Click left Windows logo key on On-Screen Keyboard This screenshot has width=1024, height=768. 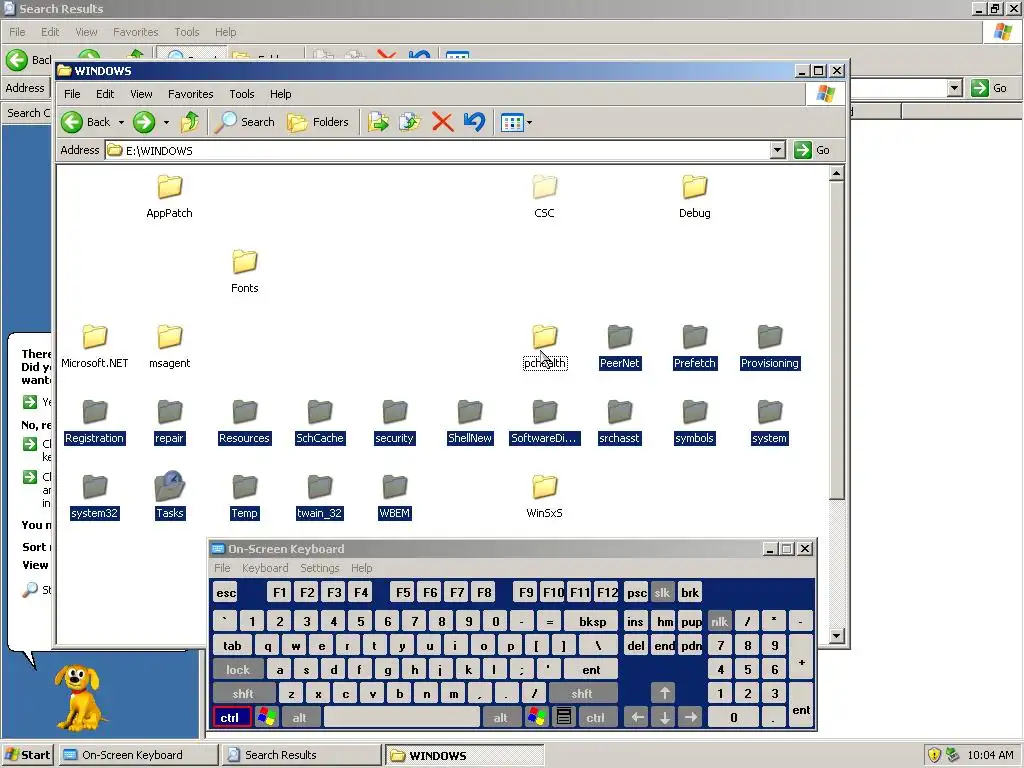click(266, 718)
